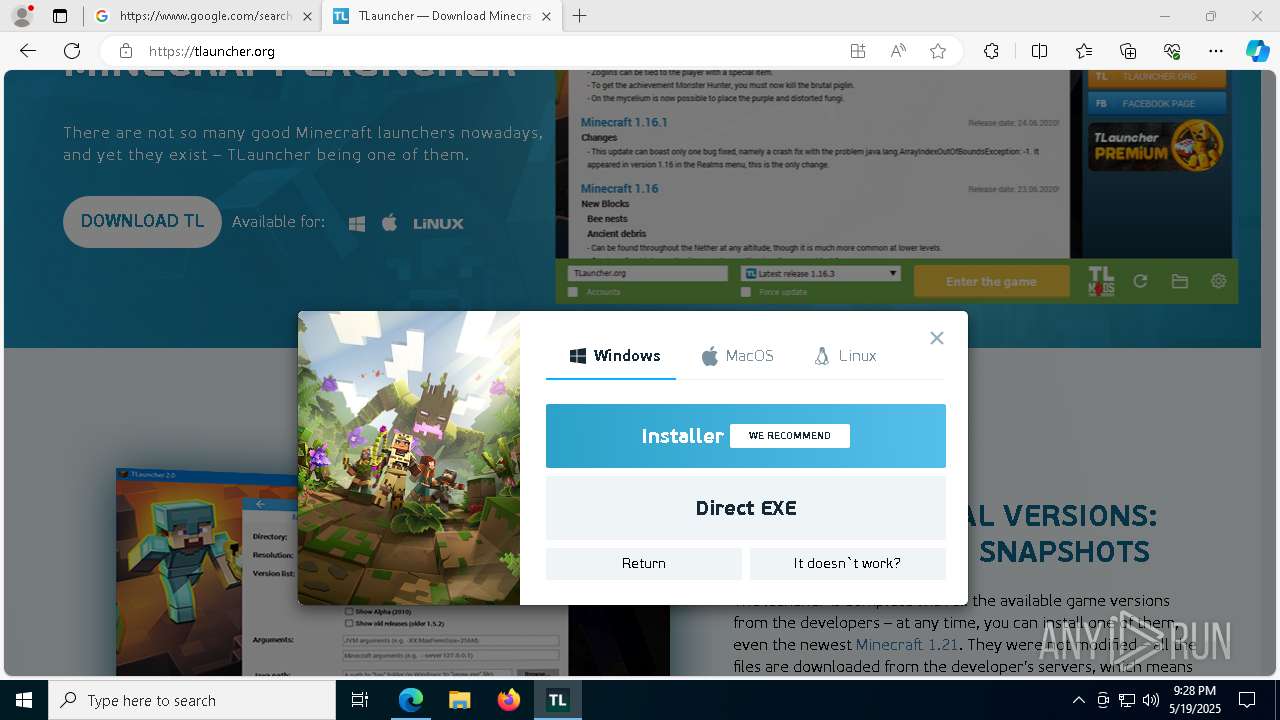Click the Apple logo icon beside Available for
Screen dimensions: 1280x720
pyautogui.click(x=389, y=223)
